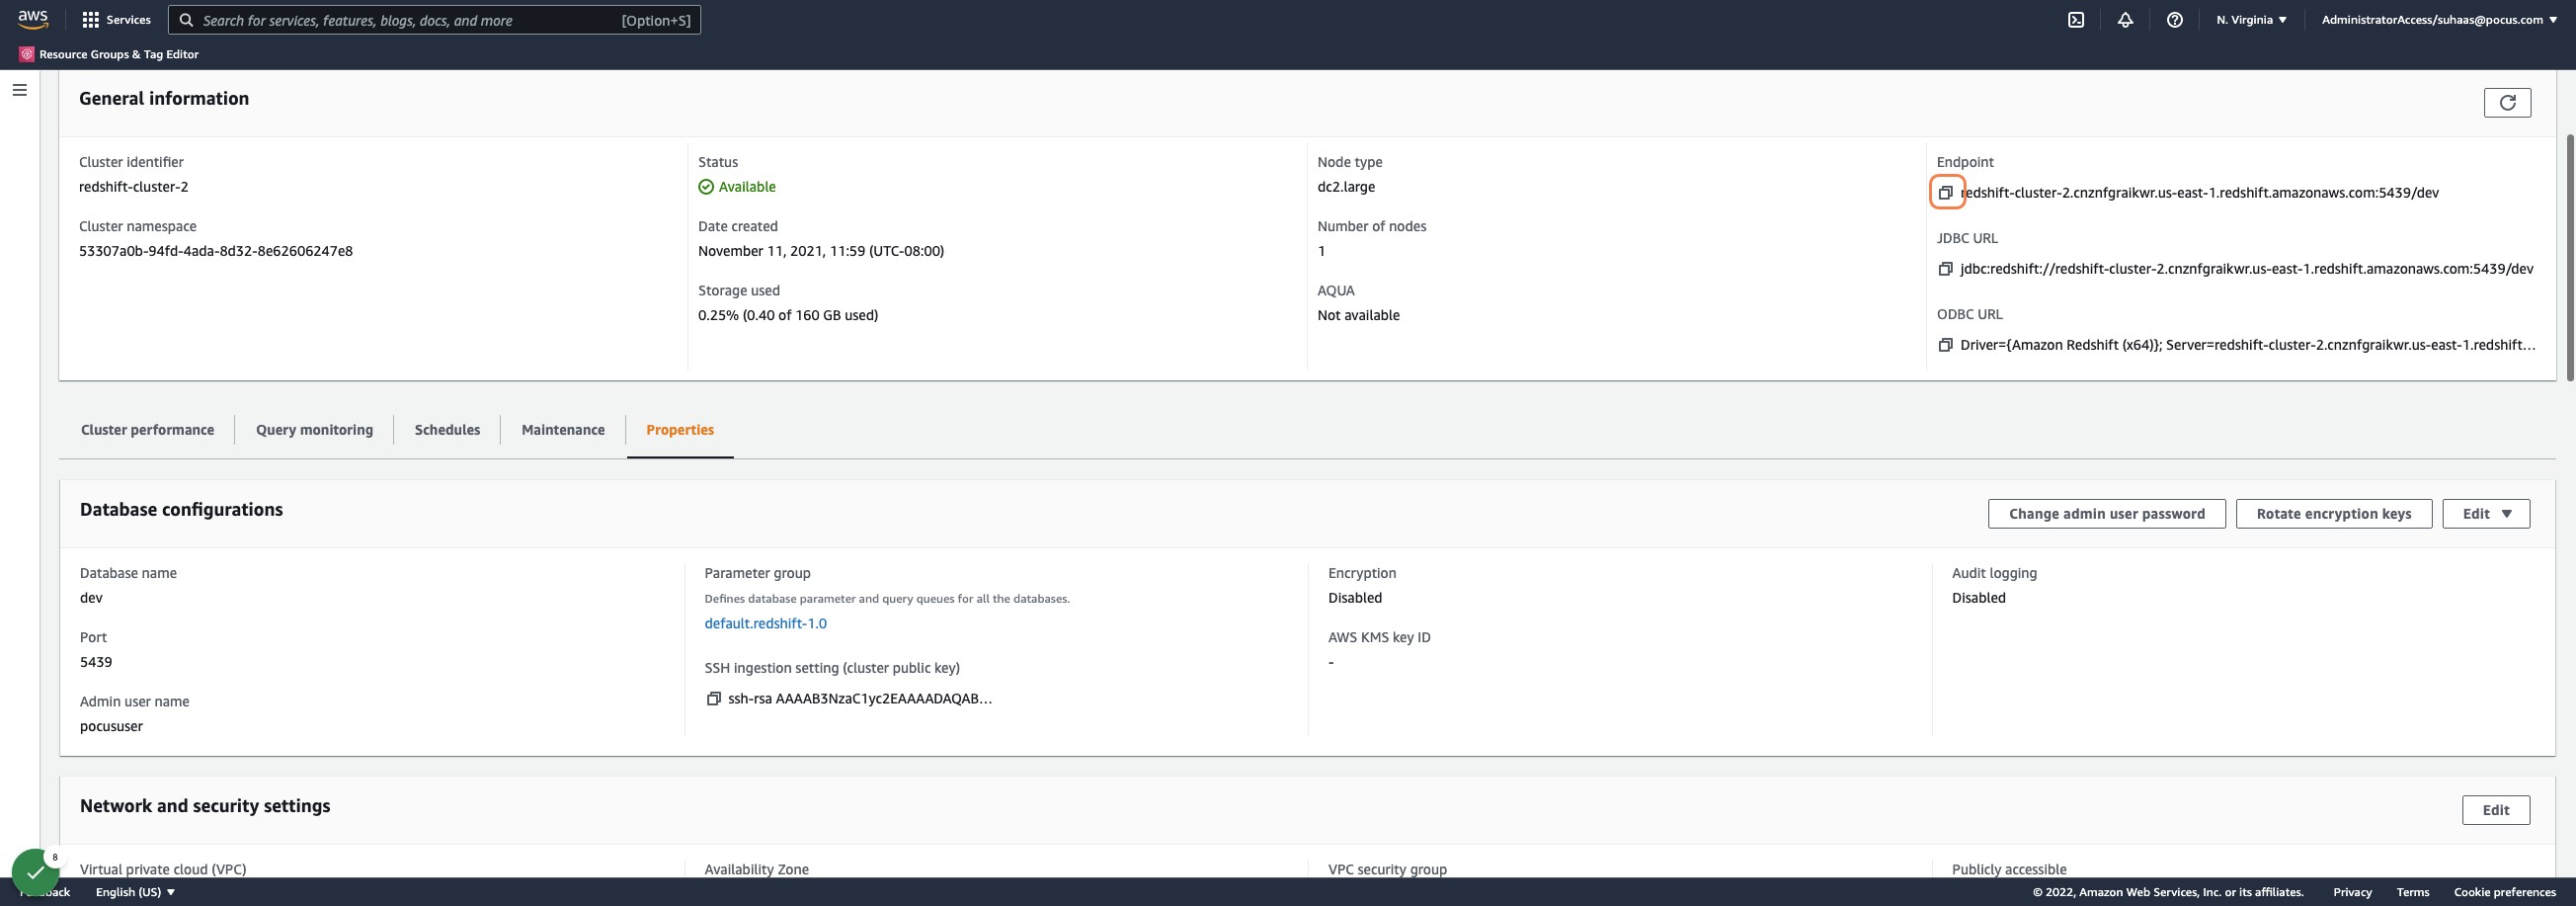The width and height of the screenshot is (2576, 906).
Task: Open Cookie preferences in footer
Action: (2504, 892)
